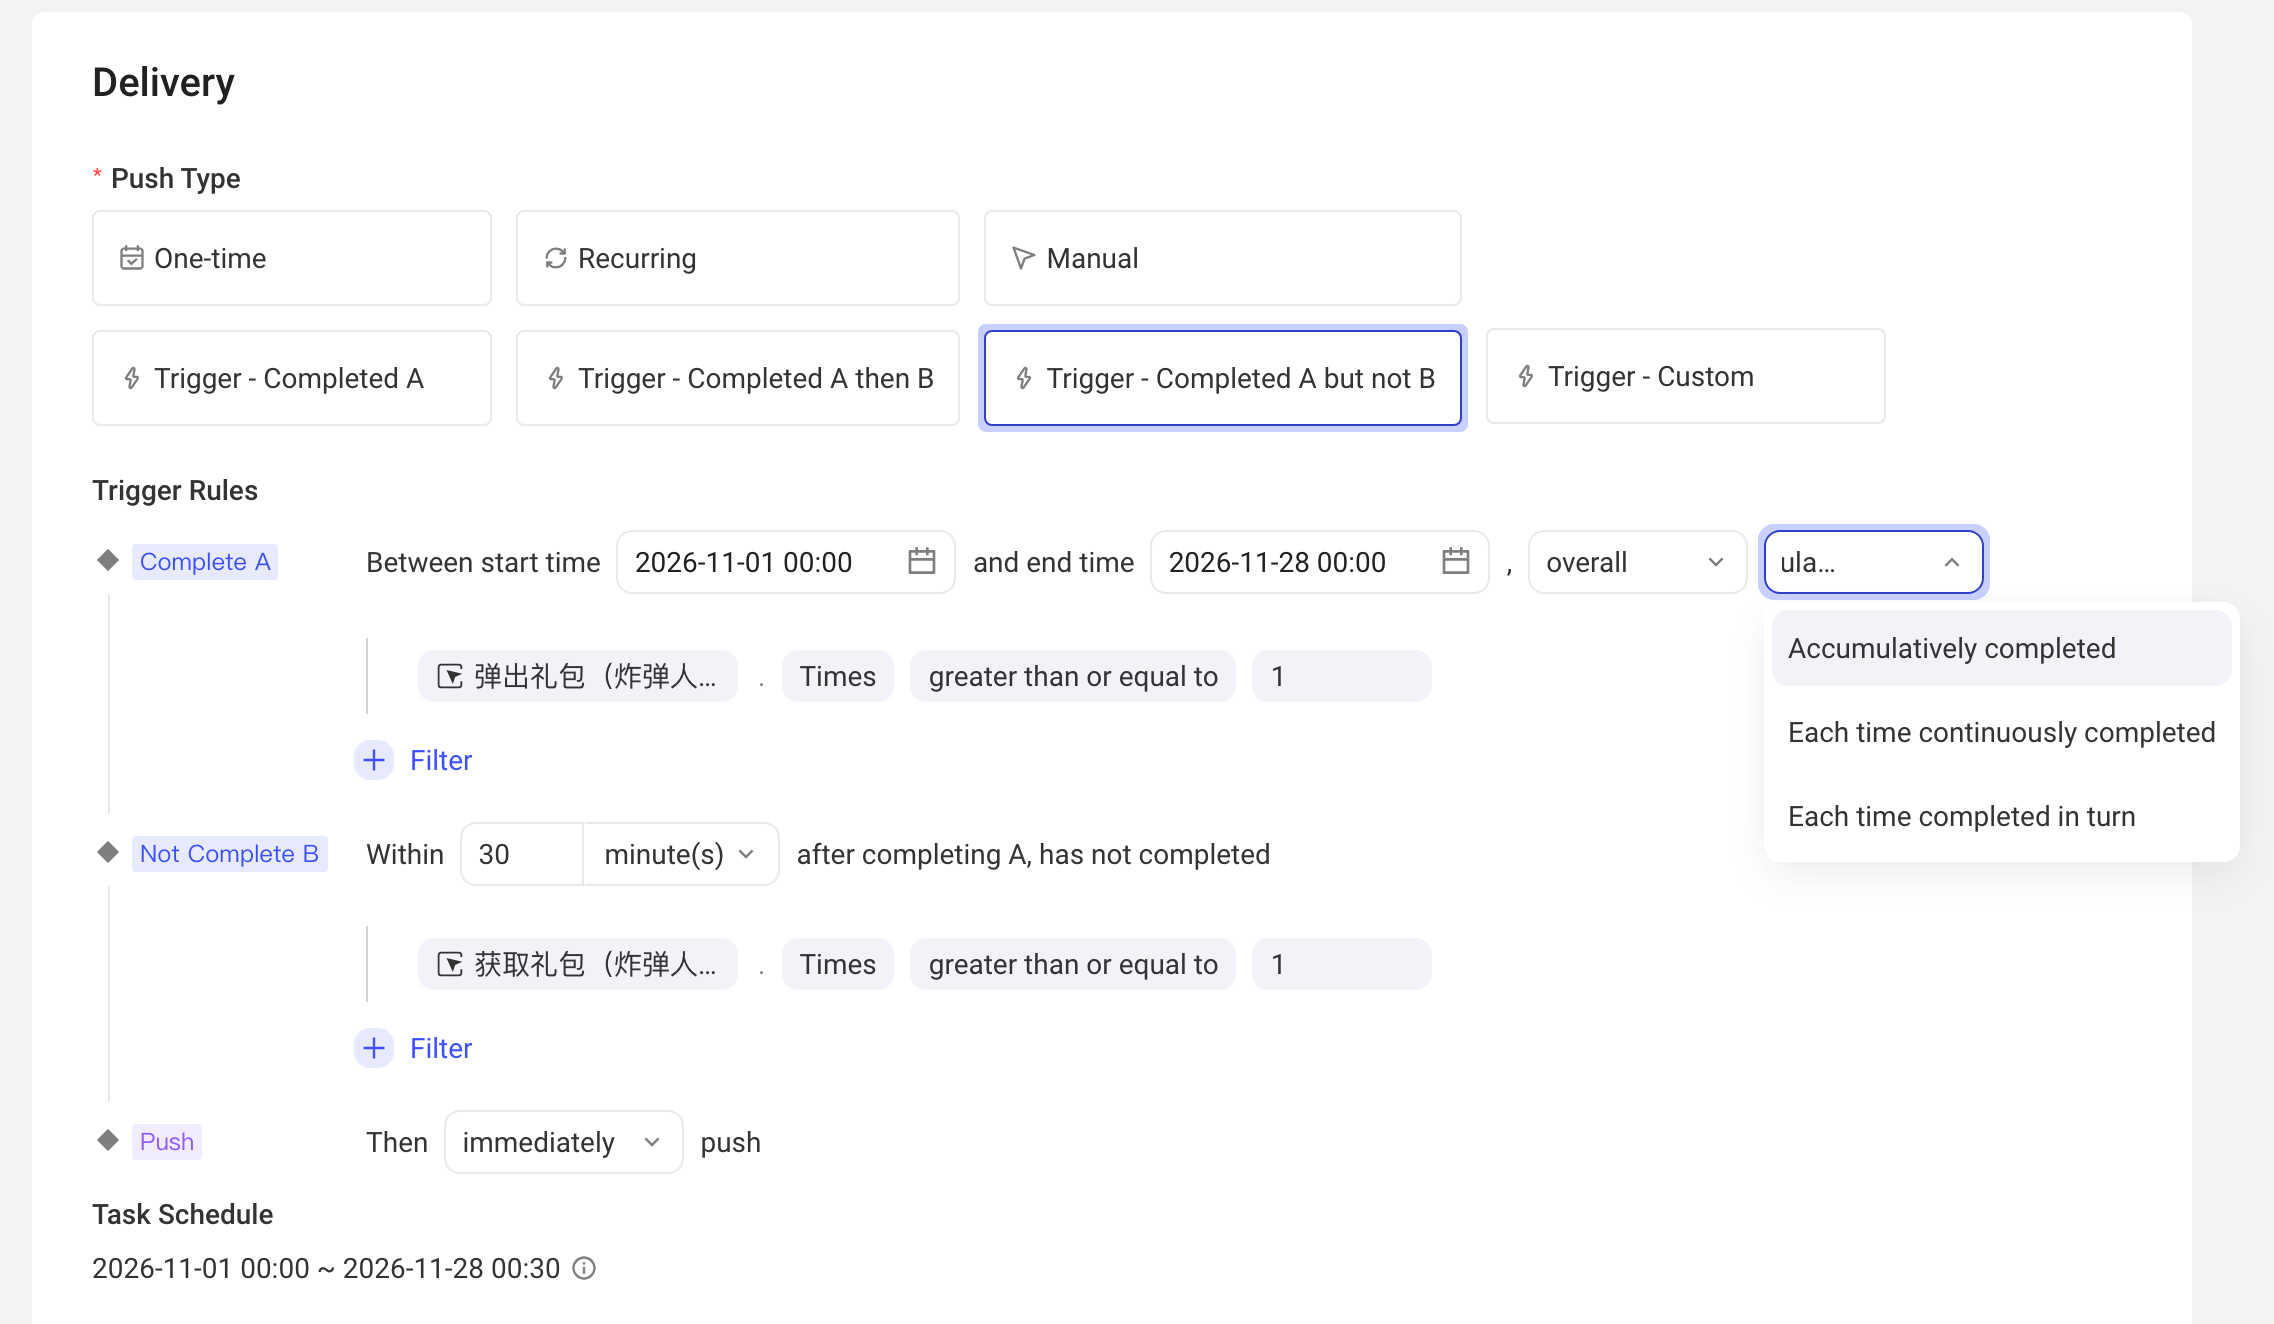
Task: Click value field 1 in Not Complete B rule
Action: (x=1341, y=964)
